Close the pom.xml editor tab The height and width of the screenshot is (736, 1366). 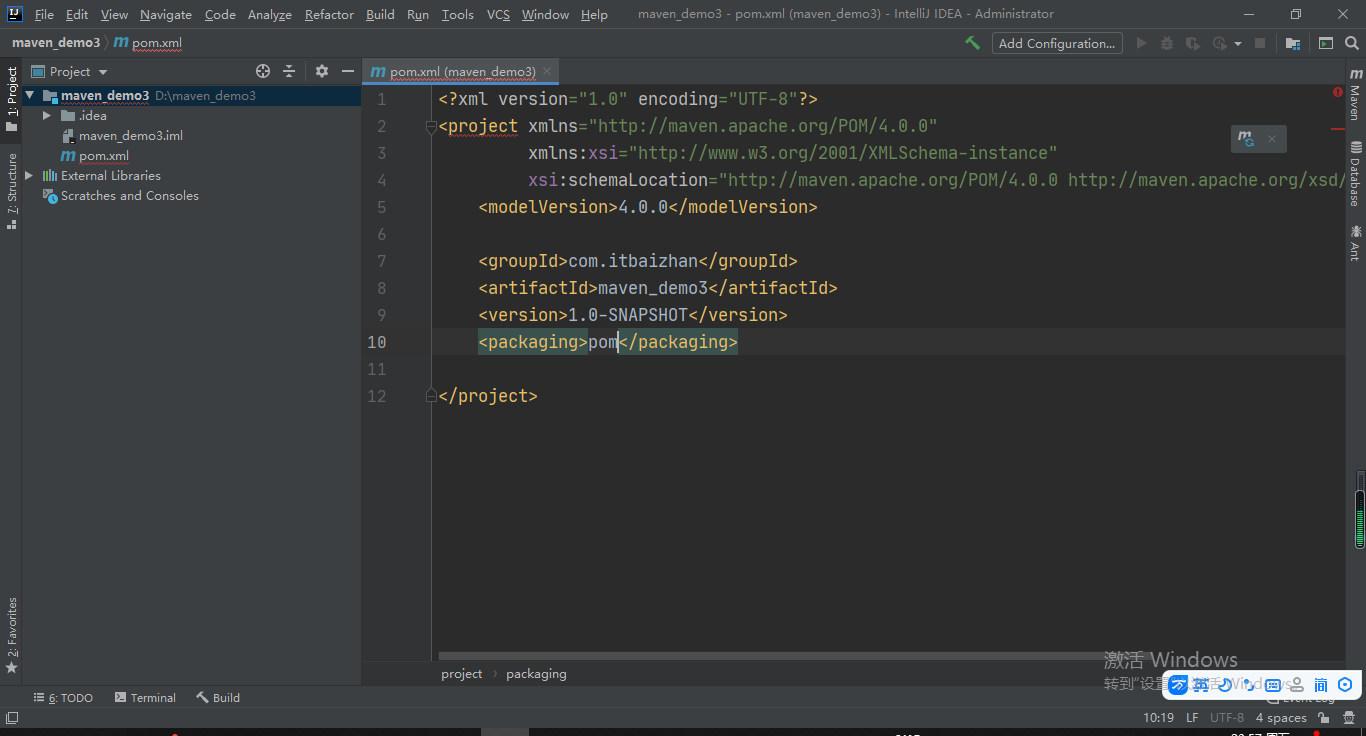click(x=548, y=72)
